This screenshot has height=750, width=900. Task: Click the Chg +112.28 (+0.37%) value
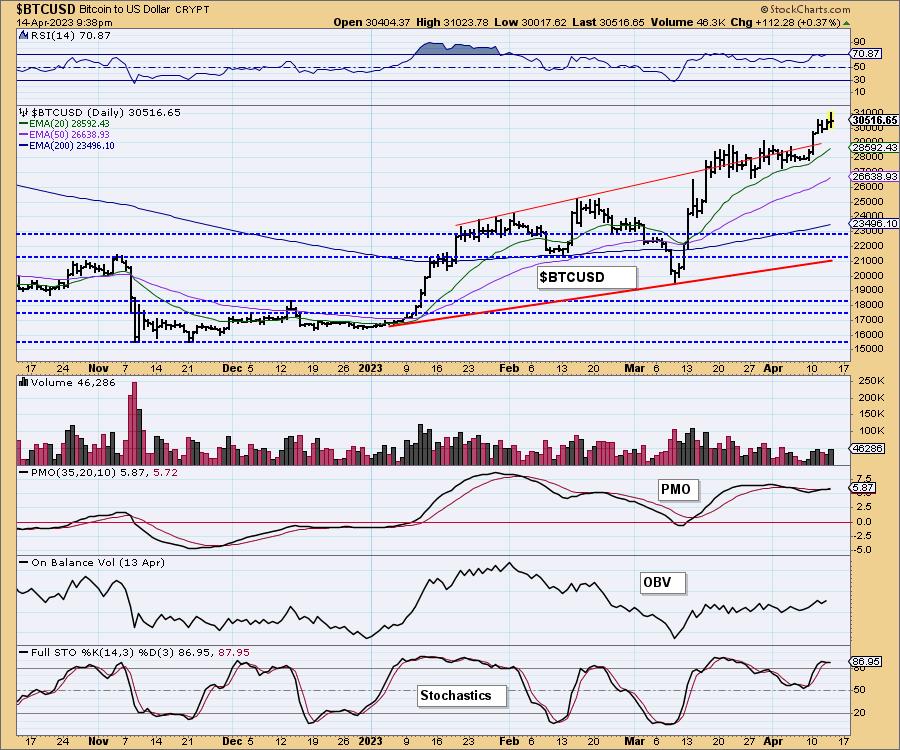(x=785, y=22)
